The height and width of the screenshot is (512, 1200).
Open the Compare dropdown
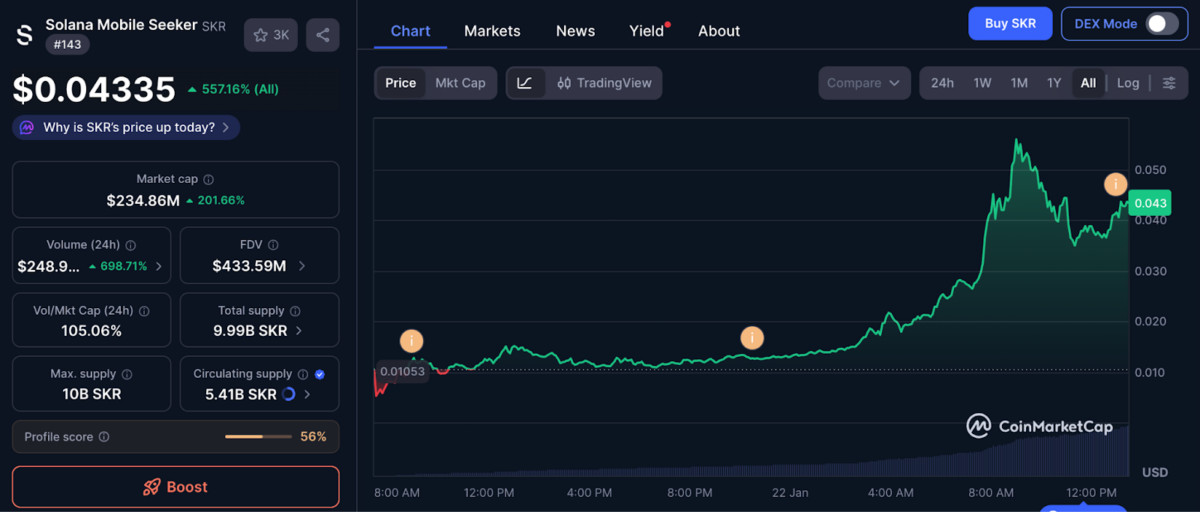click(x=864, y=83)
